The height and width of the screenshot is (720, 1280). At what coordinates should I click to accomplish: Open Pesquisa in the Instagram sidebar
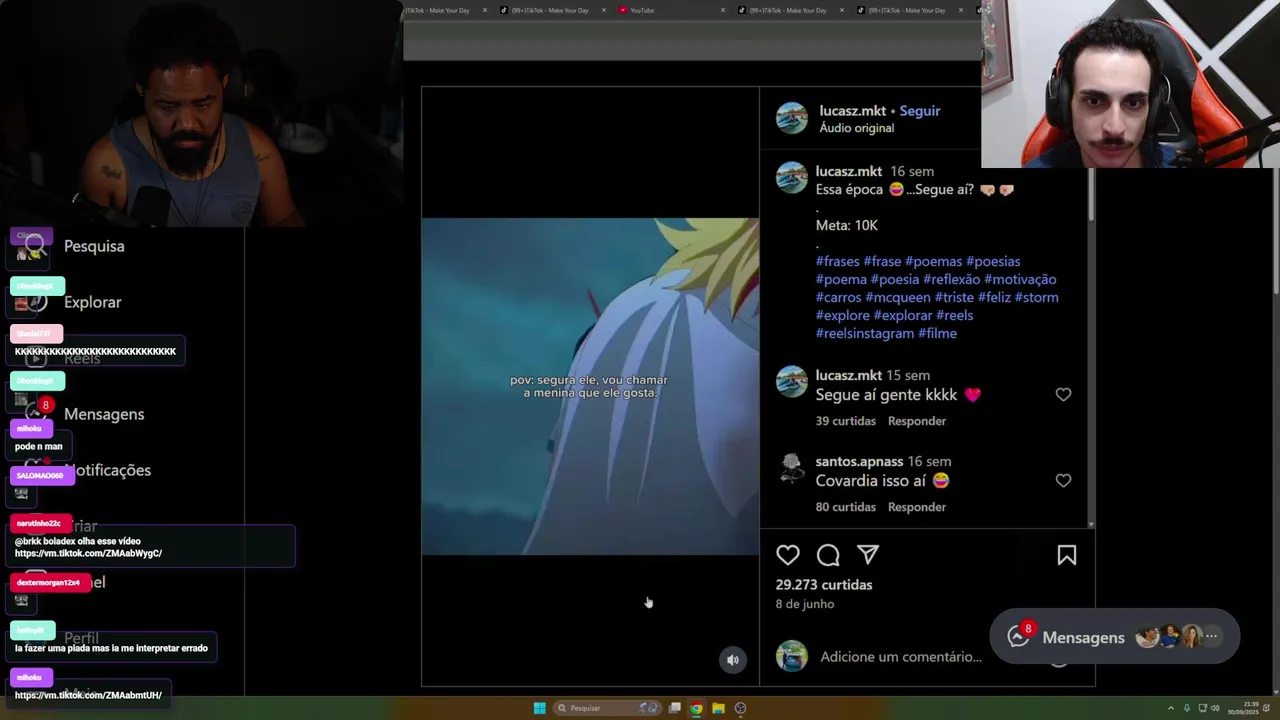coord(94,246)
